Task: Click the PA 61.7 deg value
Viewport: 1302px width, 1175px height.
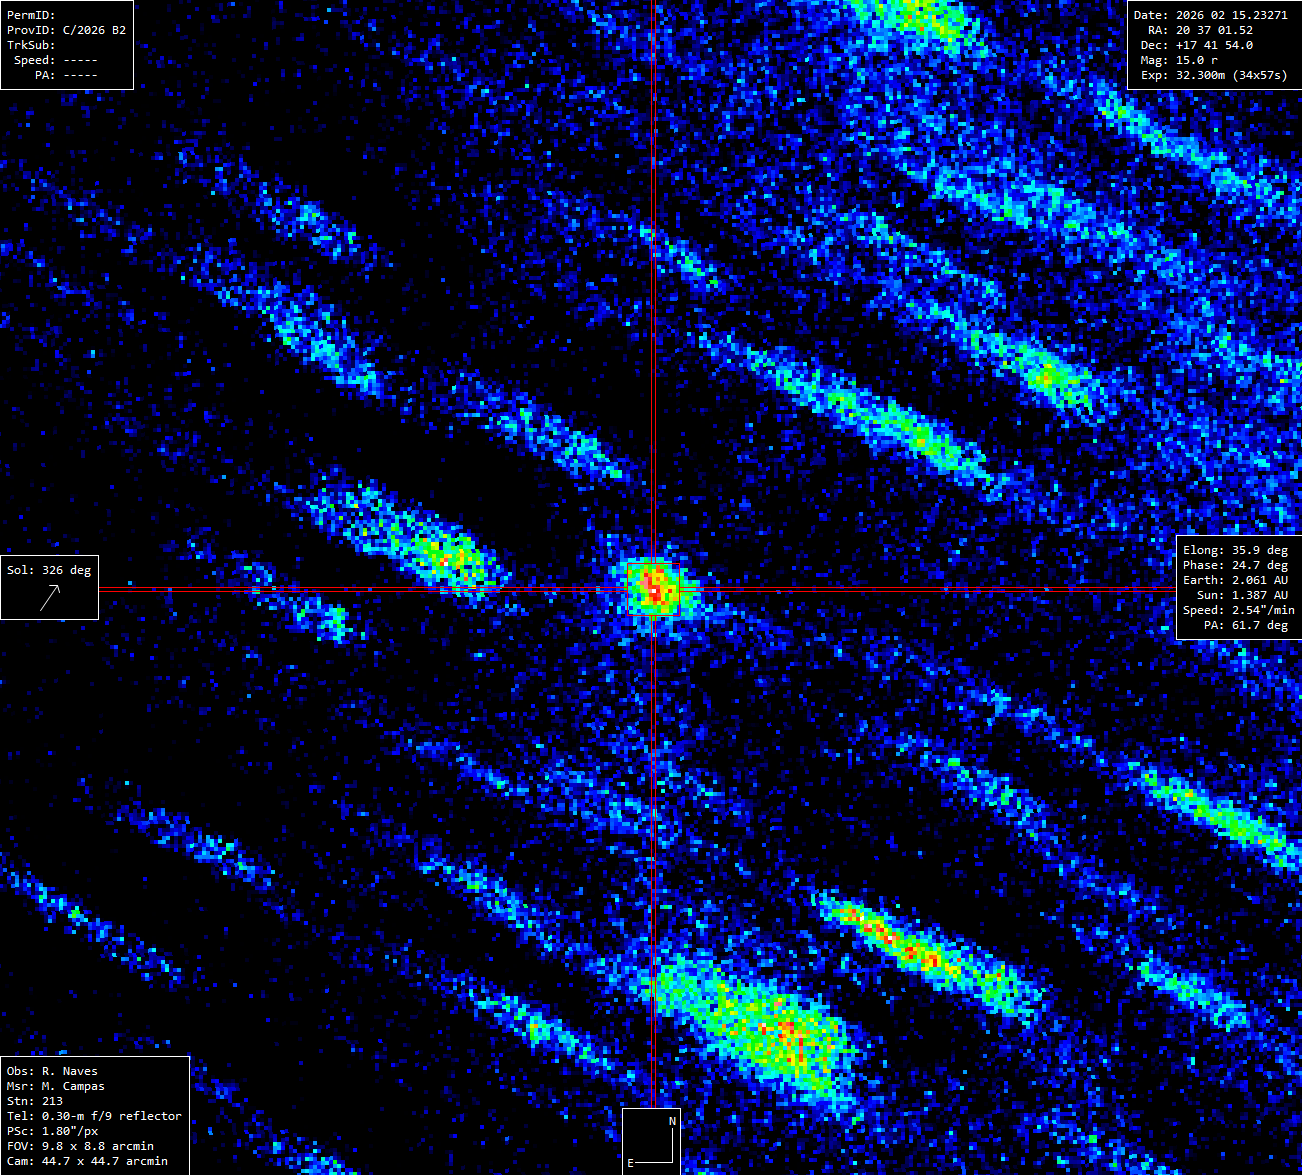Action: click(x=1246, y=625)
